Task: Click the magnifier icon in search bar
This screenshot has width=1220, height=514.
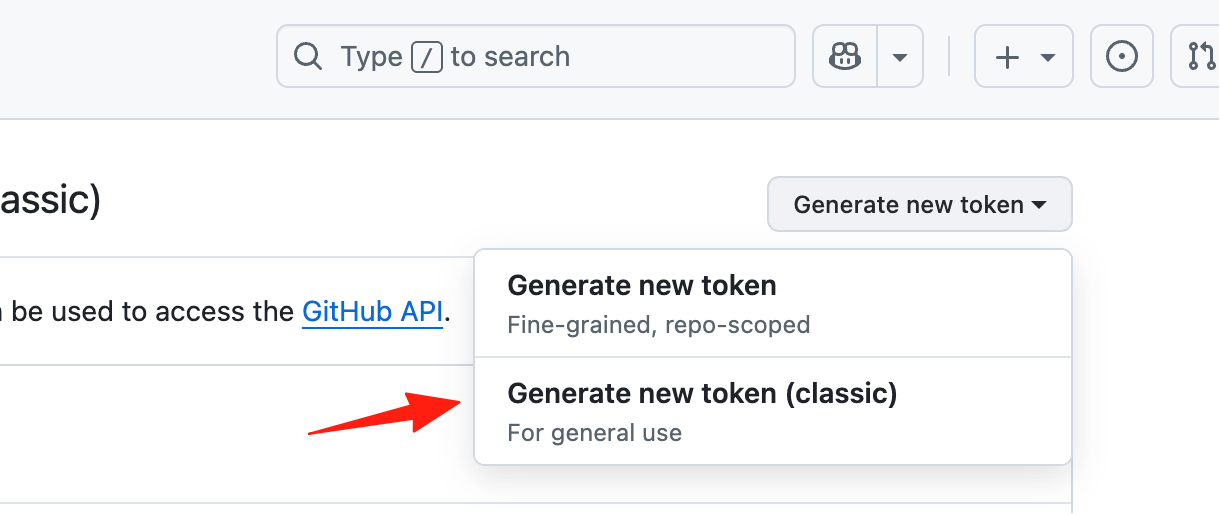Action: [x=307, y=56]
